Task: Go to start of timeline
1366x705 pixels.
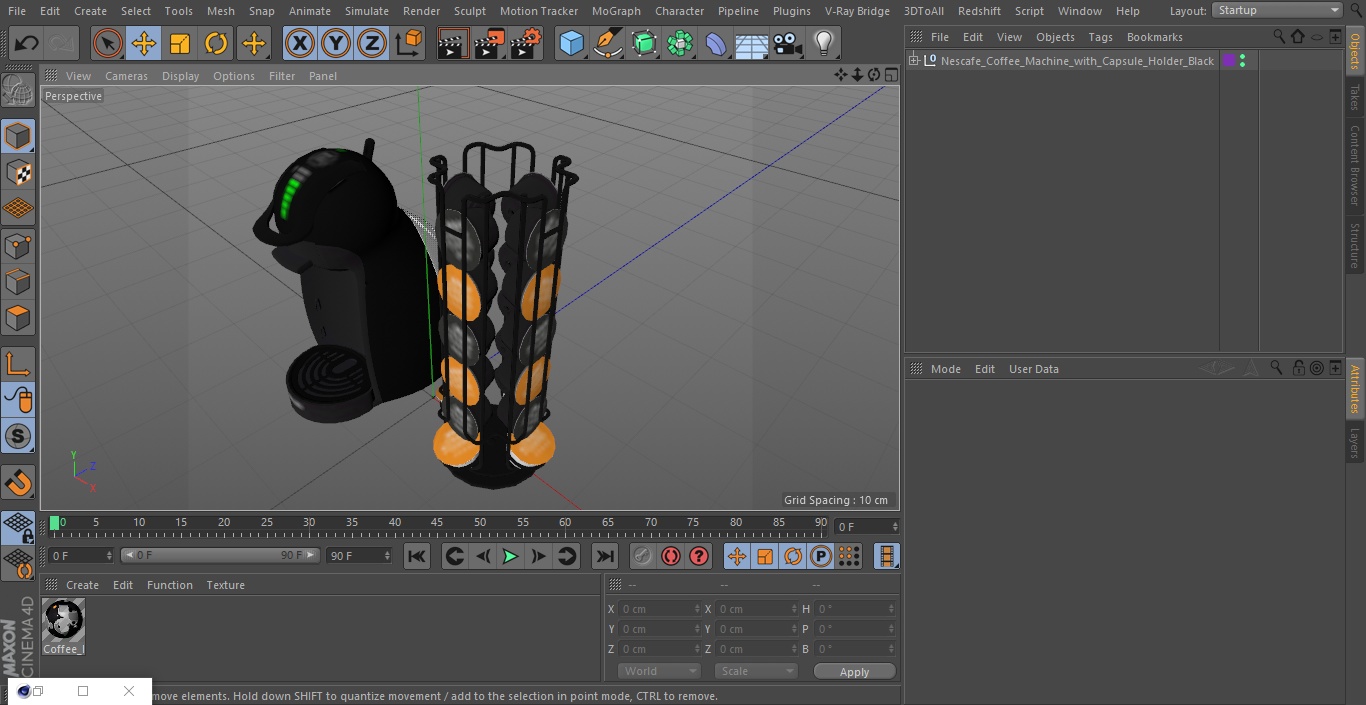Action: 417,556
